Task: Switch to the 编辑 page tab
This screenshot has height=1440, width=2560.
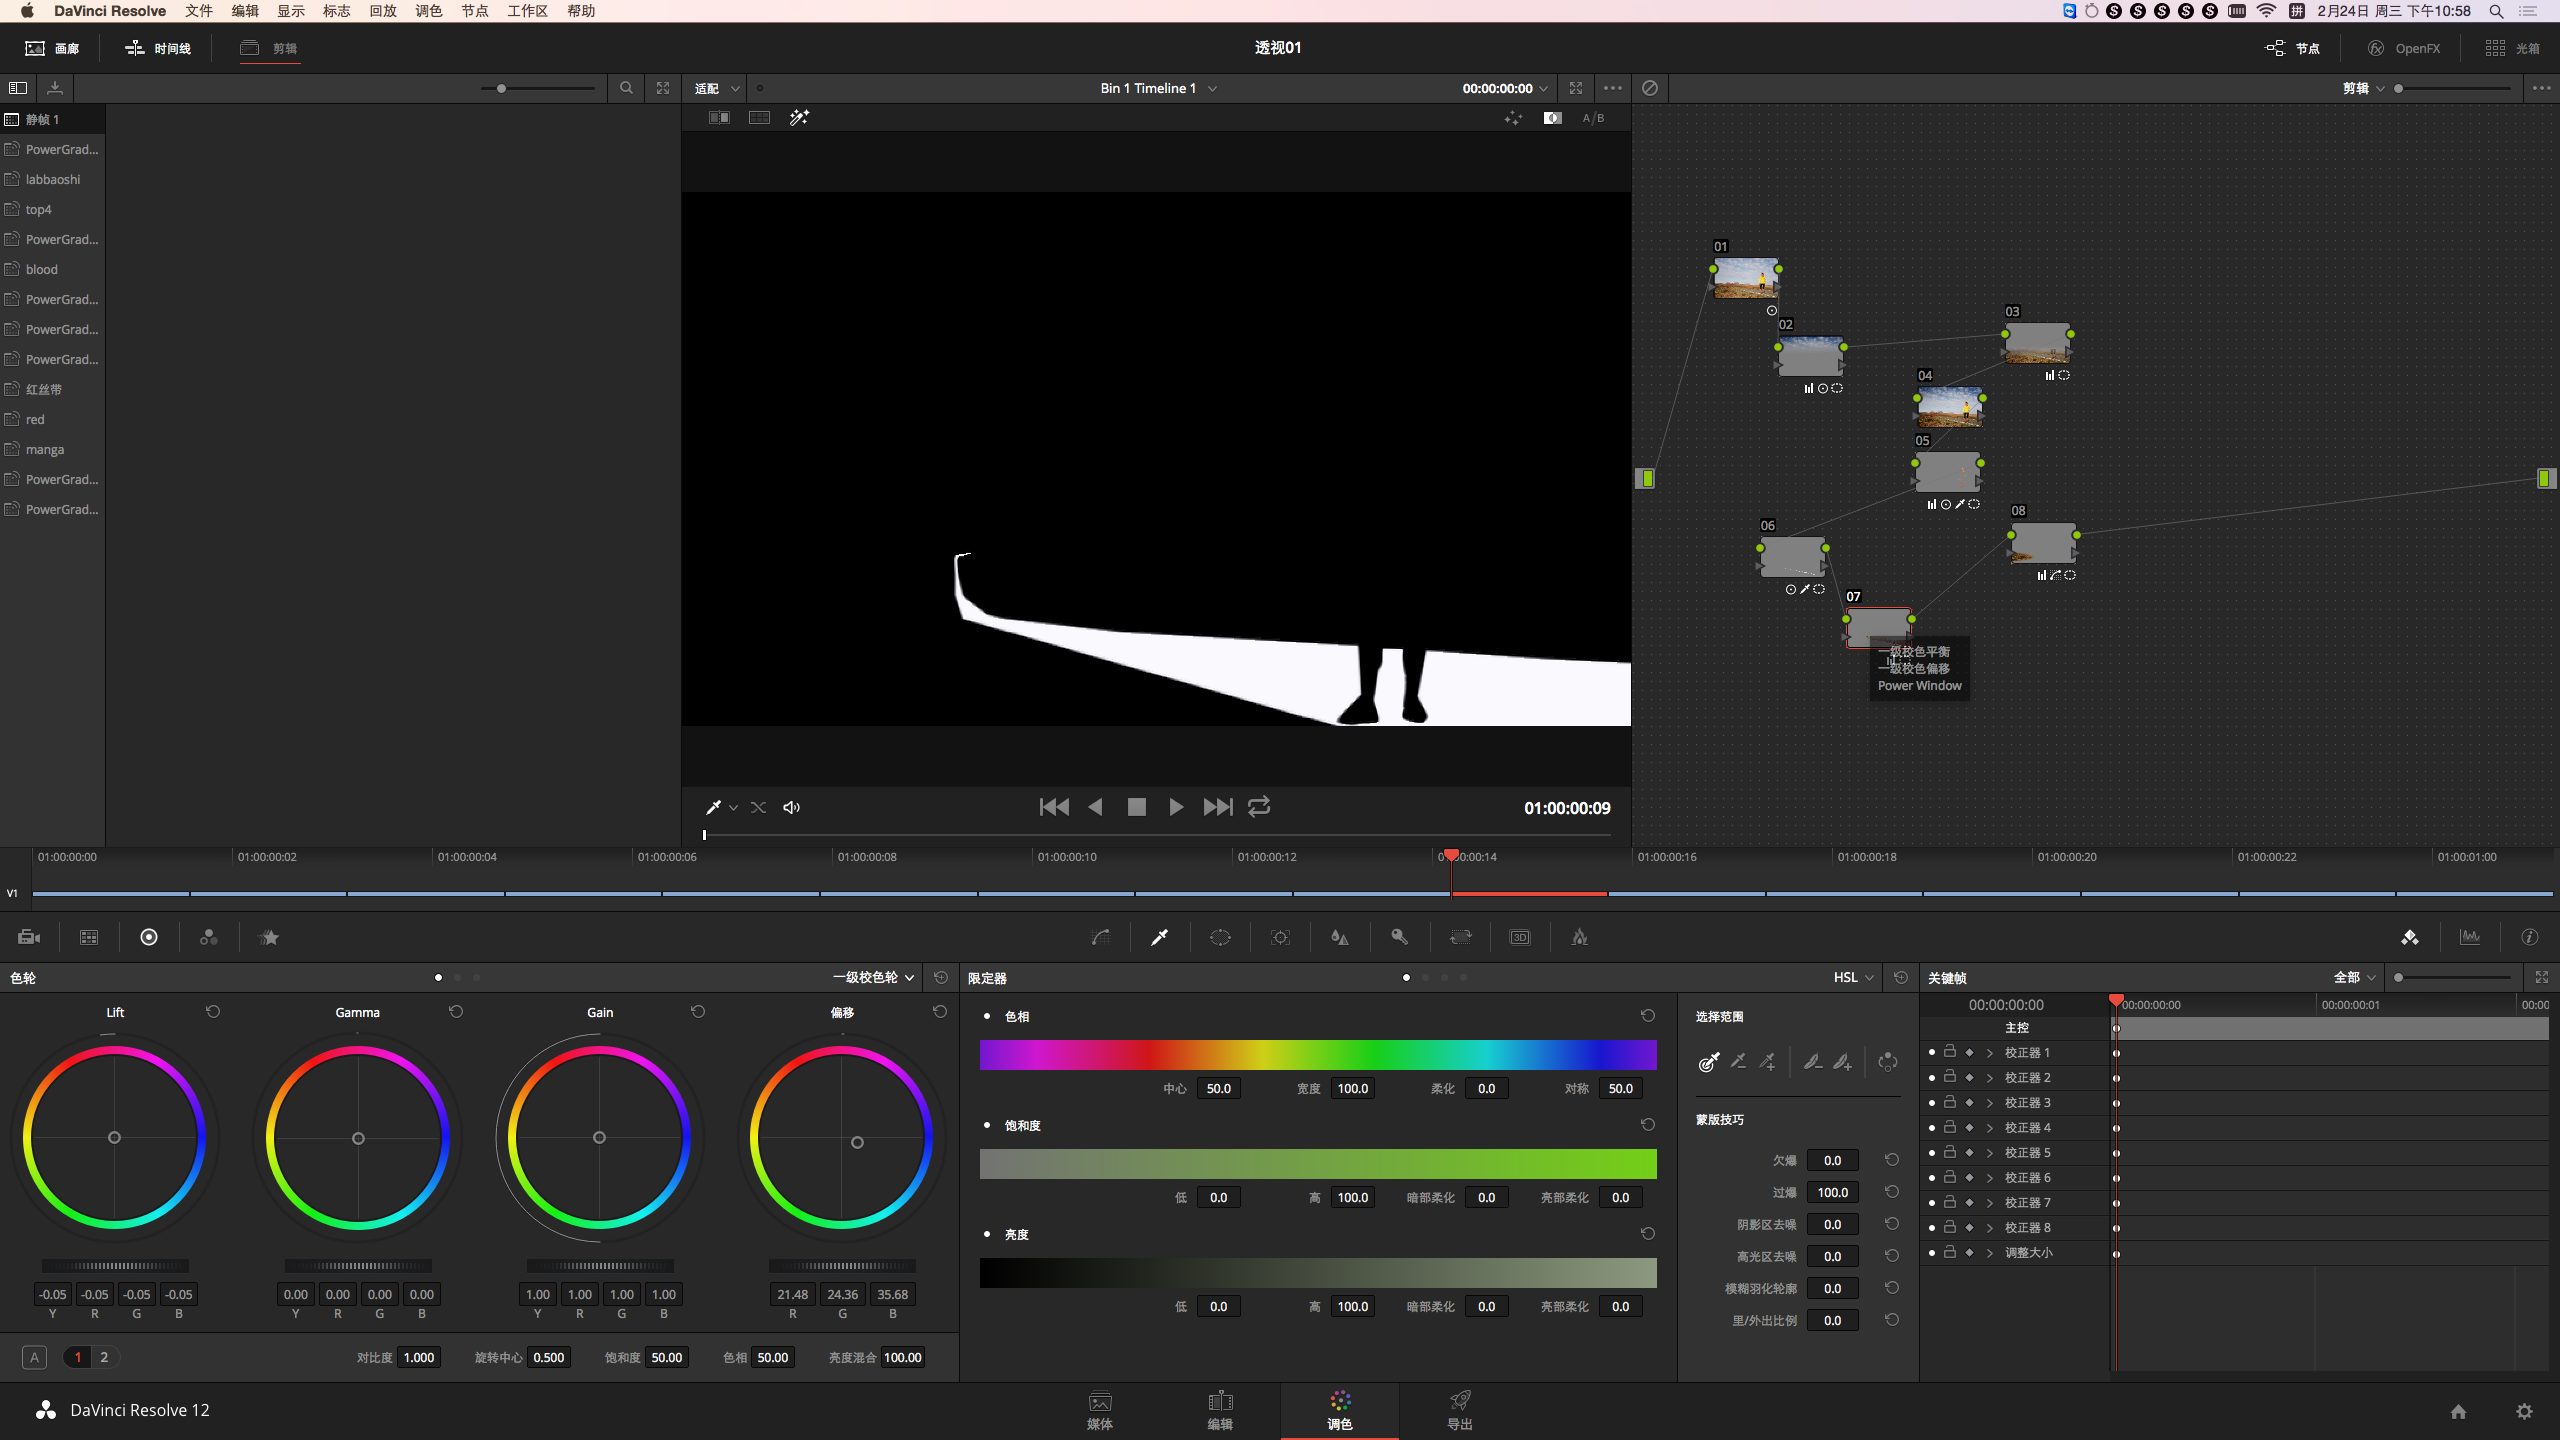Action: [1220, 1410]
